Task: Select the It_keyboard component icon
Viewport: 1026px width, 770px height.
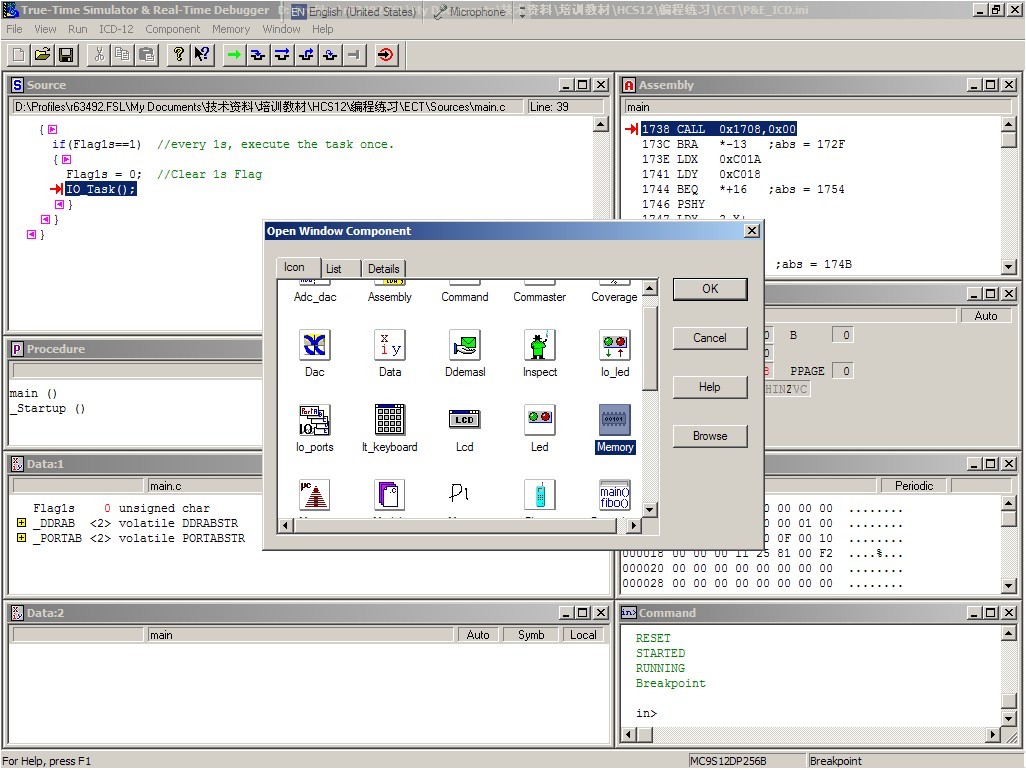Action: pos(390,420)
